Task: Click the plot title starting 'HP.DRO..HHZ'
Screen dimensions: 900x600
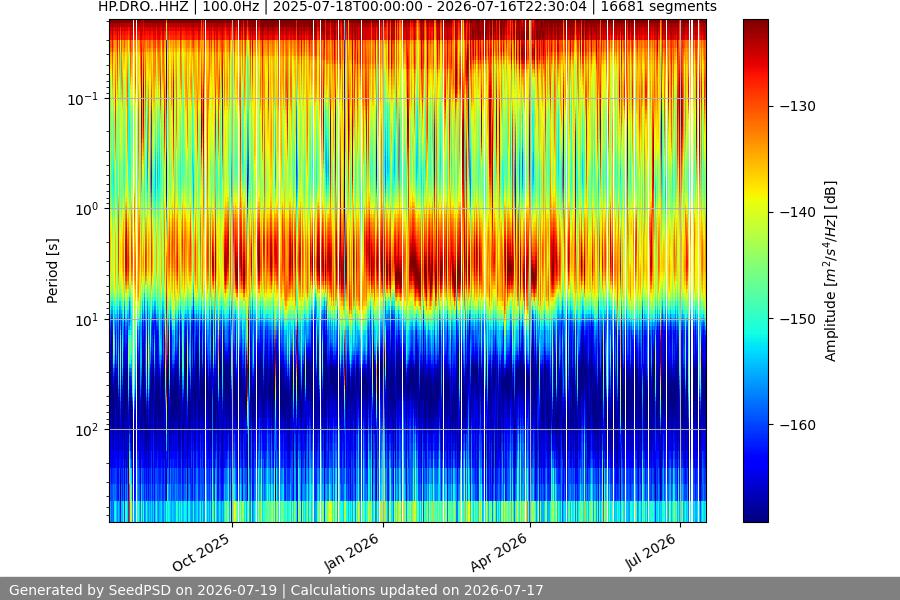Action: point(408,7)
